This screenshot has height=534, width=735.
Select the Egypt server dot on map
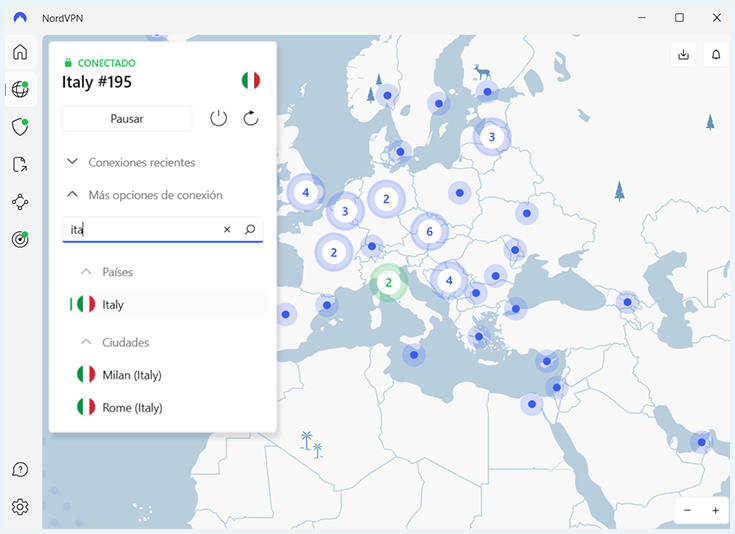tap(532, 404)
